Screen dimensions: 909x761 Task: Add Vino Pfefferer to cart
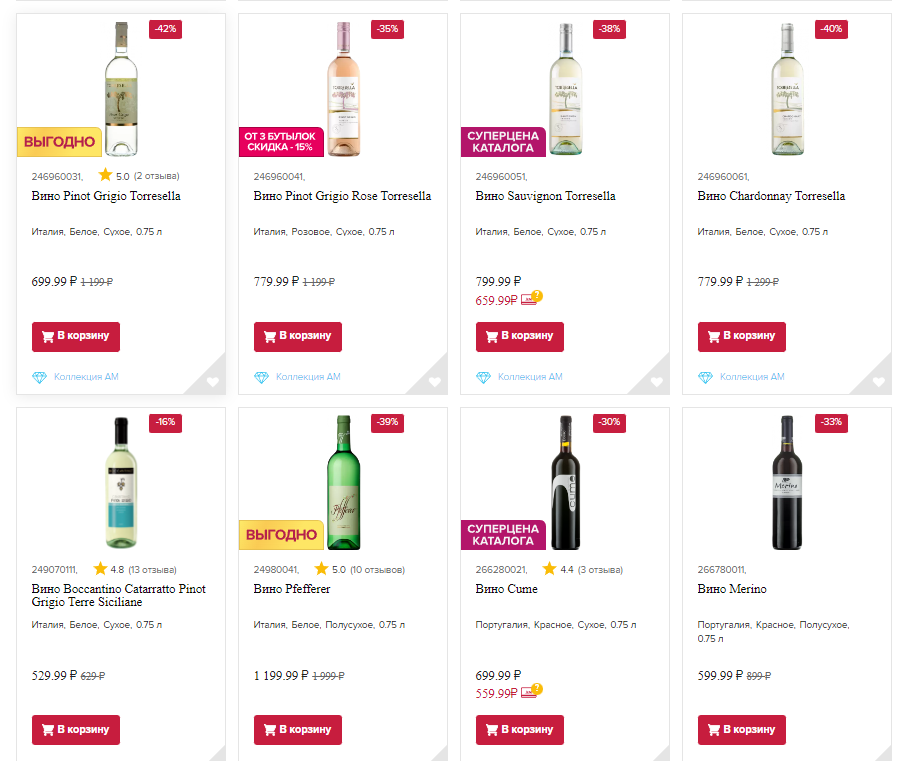pyautogui.click(x=298, y=729)
